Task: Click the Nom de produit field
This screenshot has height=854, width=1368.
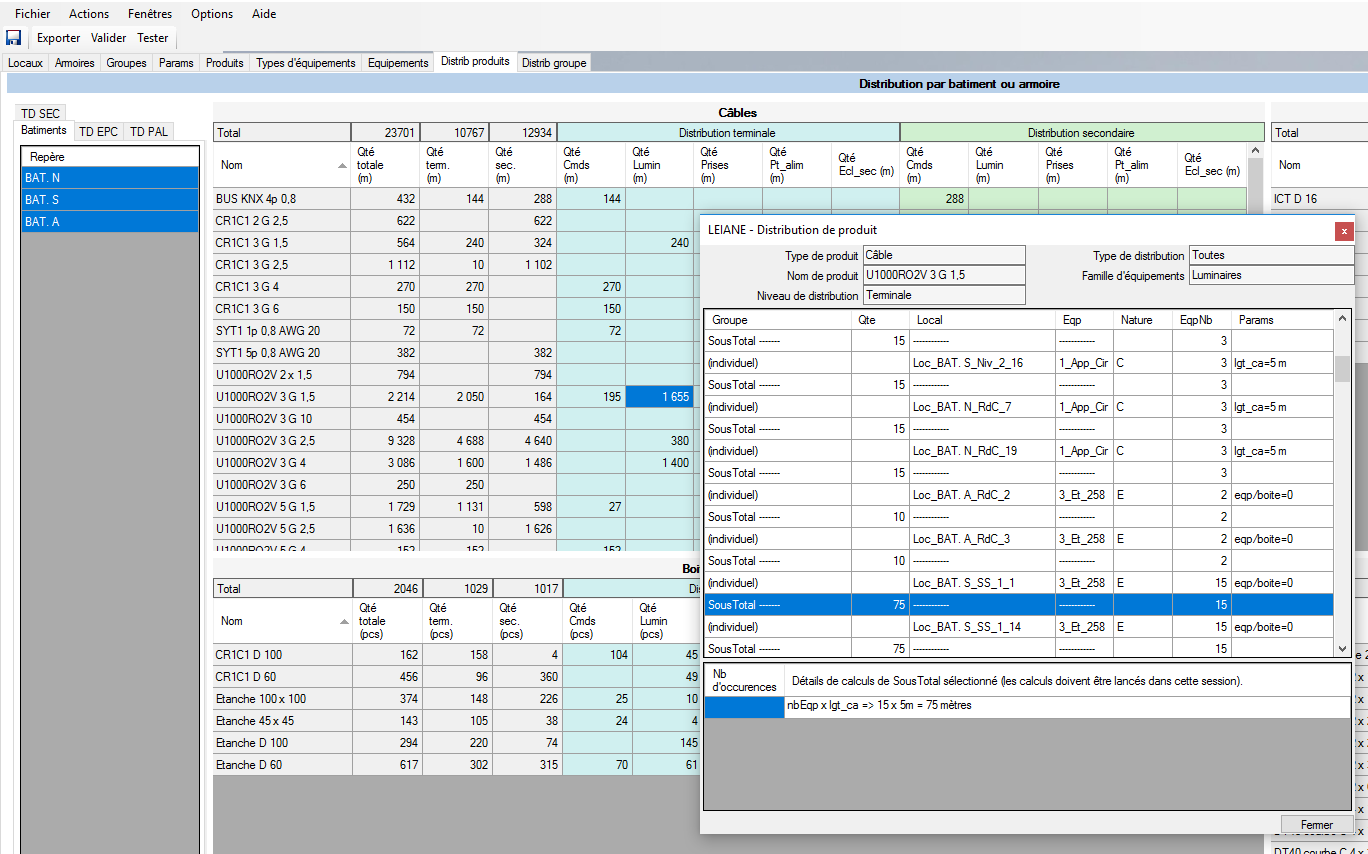Action: pyautogui.click(x=943, y=275)
